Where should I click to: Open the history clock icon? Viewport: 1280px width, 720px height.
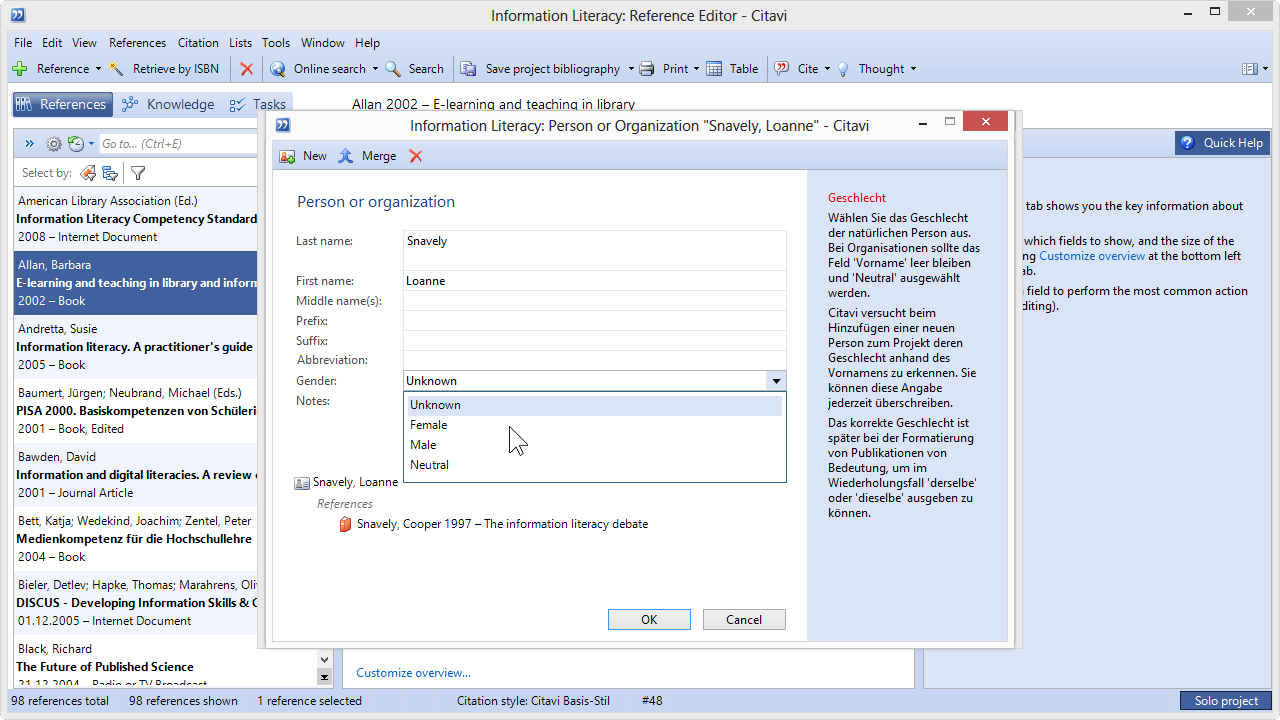click(76, 144)
